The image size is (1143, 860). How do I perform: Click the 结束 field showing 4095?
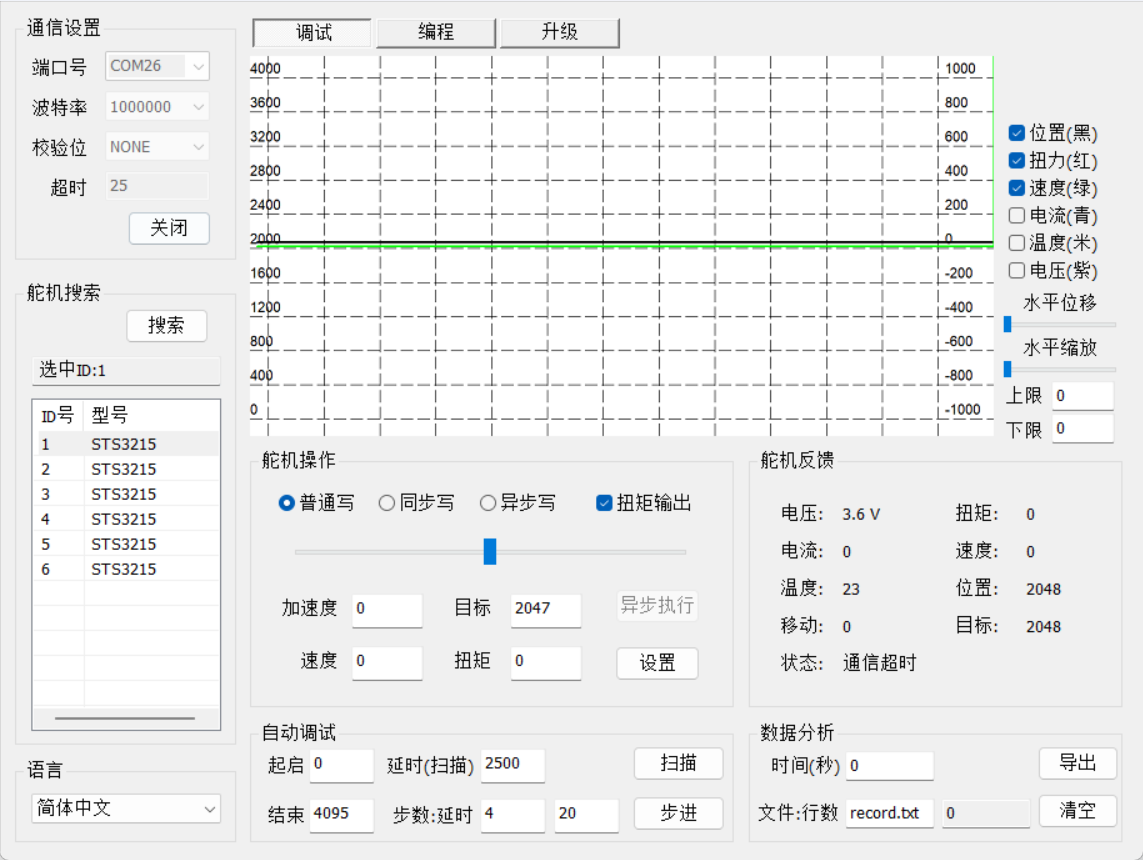[341, 814]
